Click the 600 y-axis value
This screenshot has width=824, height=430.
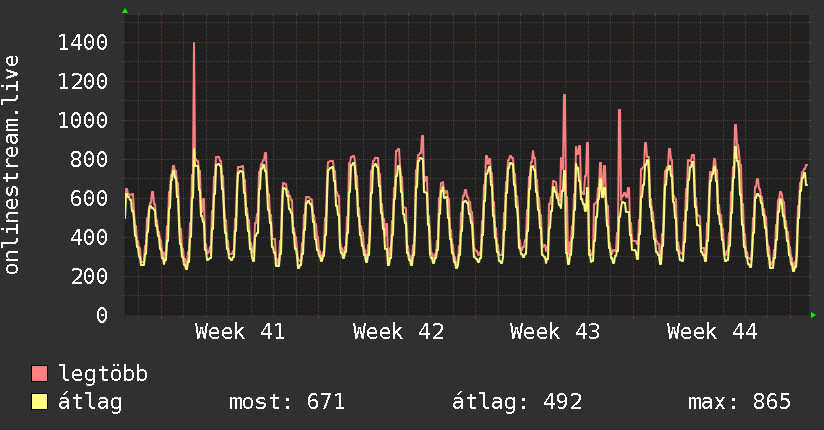pyautogui.click(x=89, y=198)
